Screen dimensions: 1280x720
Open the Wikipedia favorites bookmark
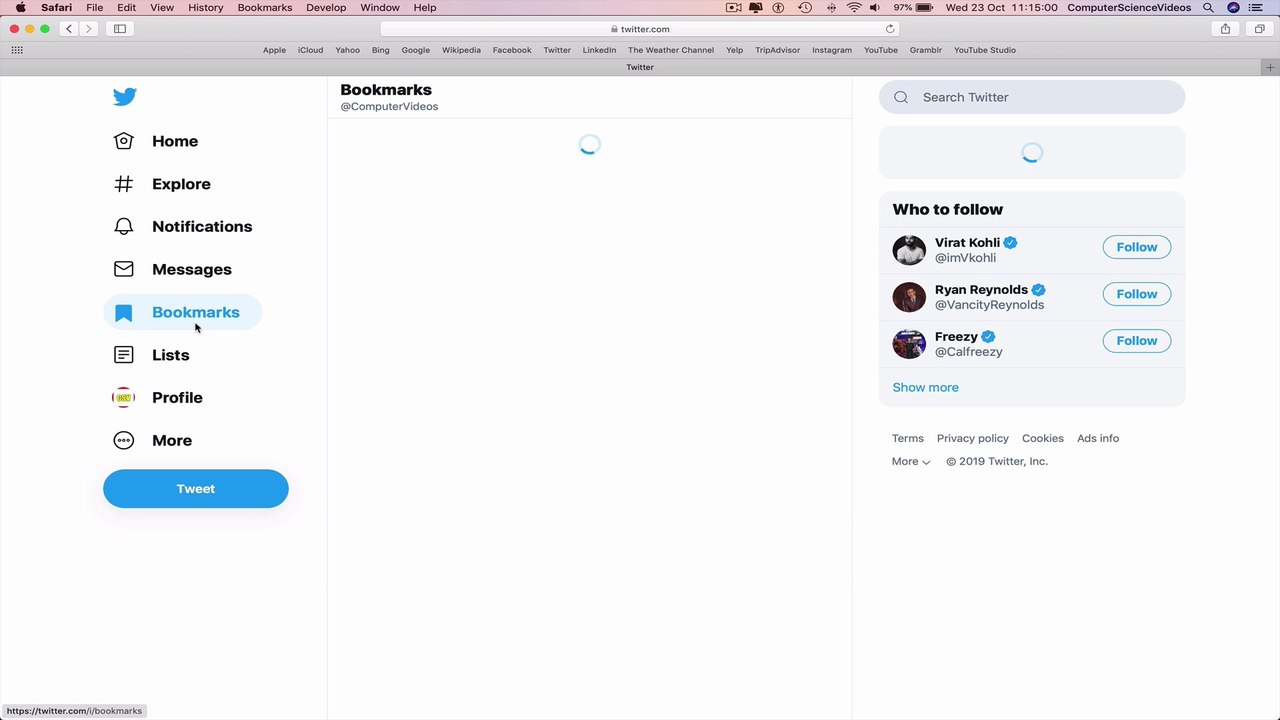tap(461, 50)
